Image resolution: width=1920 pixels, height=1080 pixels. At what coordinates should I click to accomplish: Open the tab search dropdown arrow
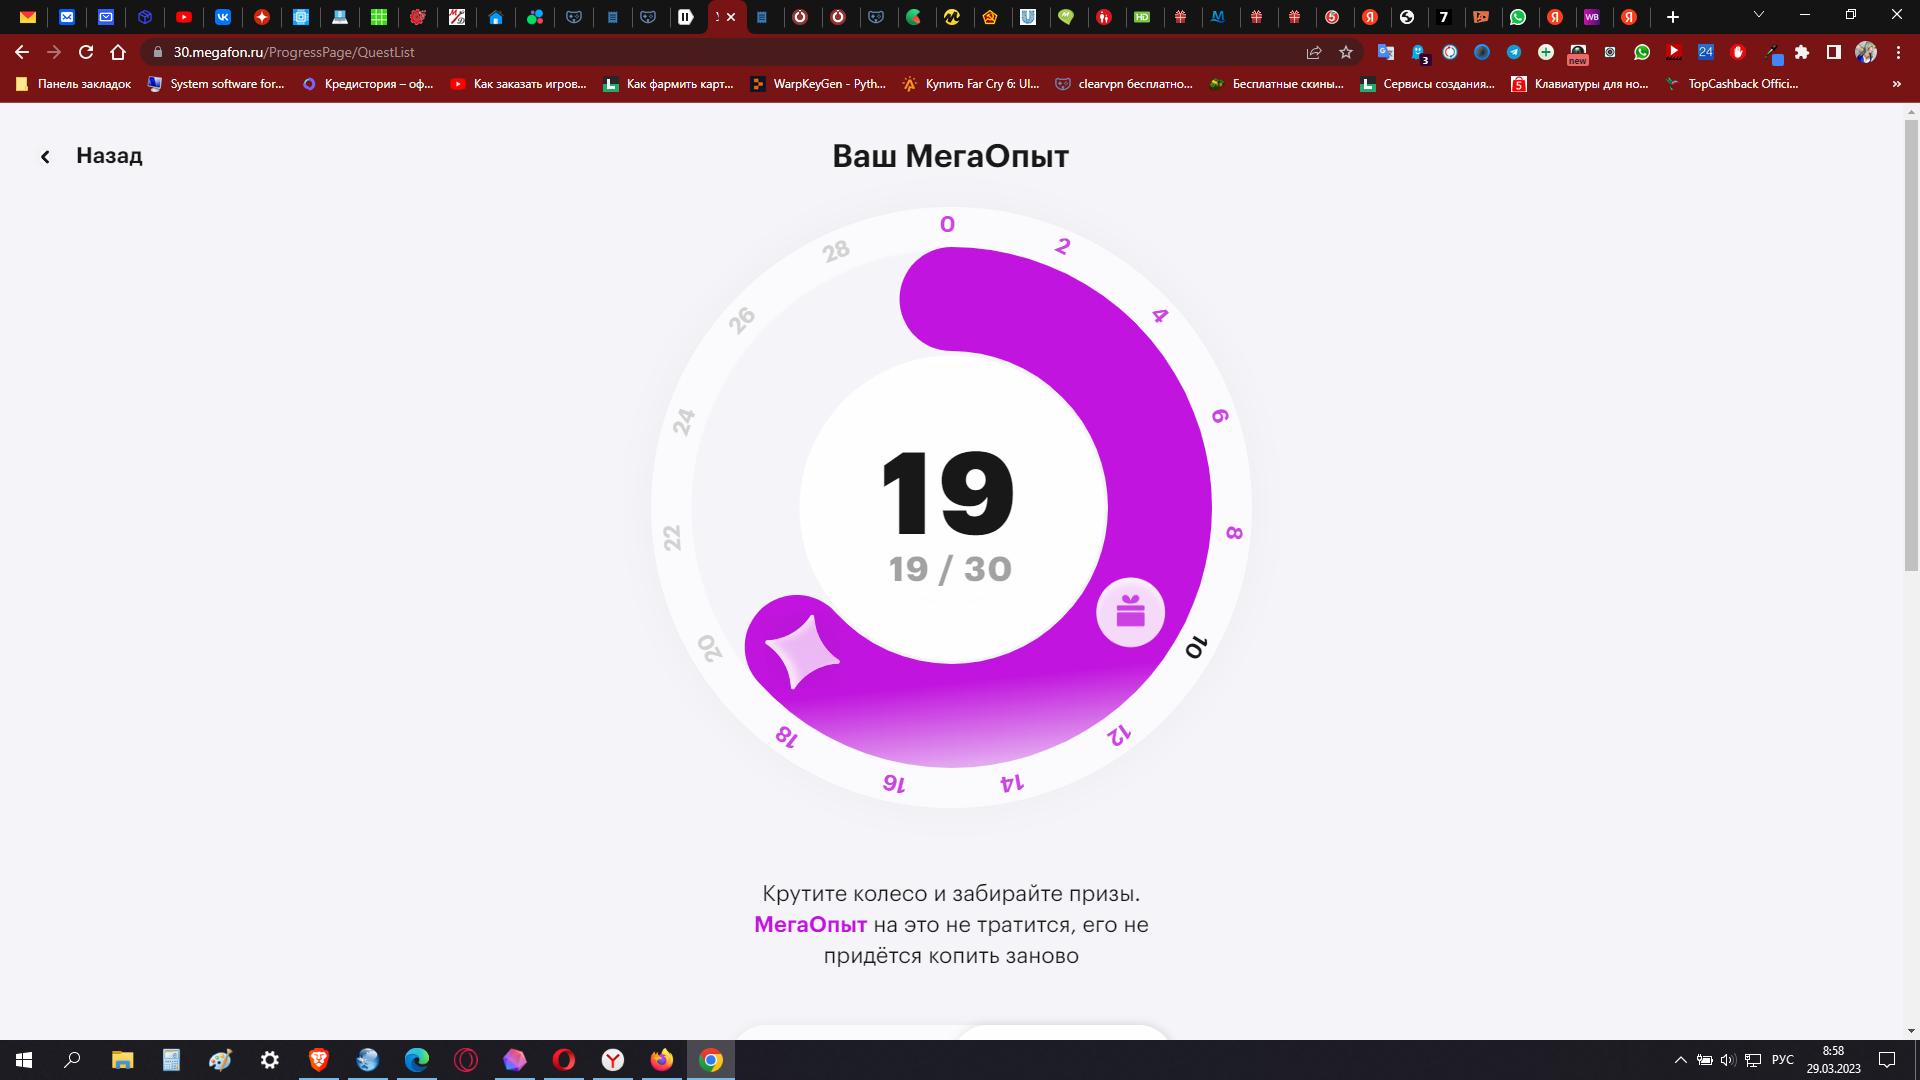click(1759, 15)
